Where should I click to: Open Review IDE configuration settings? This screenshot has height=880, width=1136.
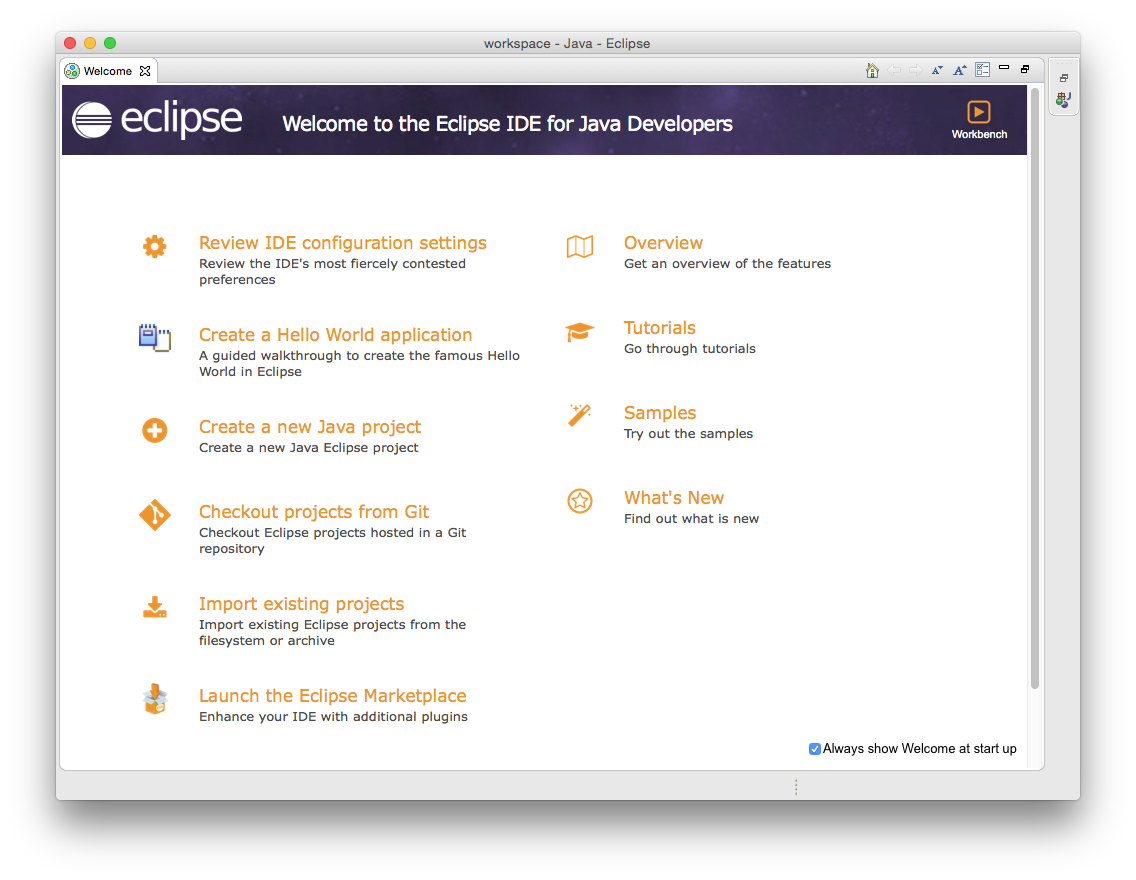343,243
